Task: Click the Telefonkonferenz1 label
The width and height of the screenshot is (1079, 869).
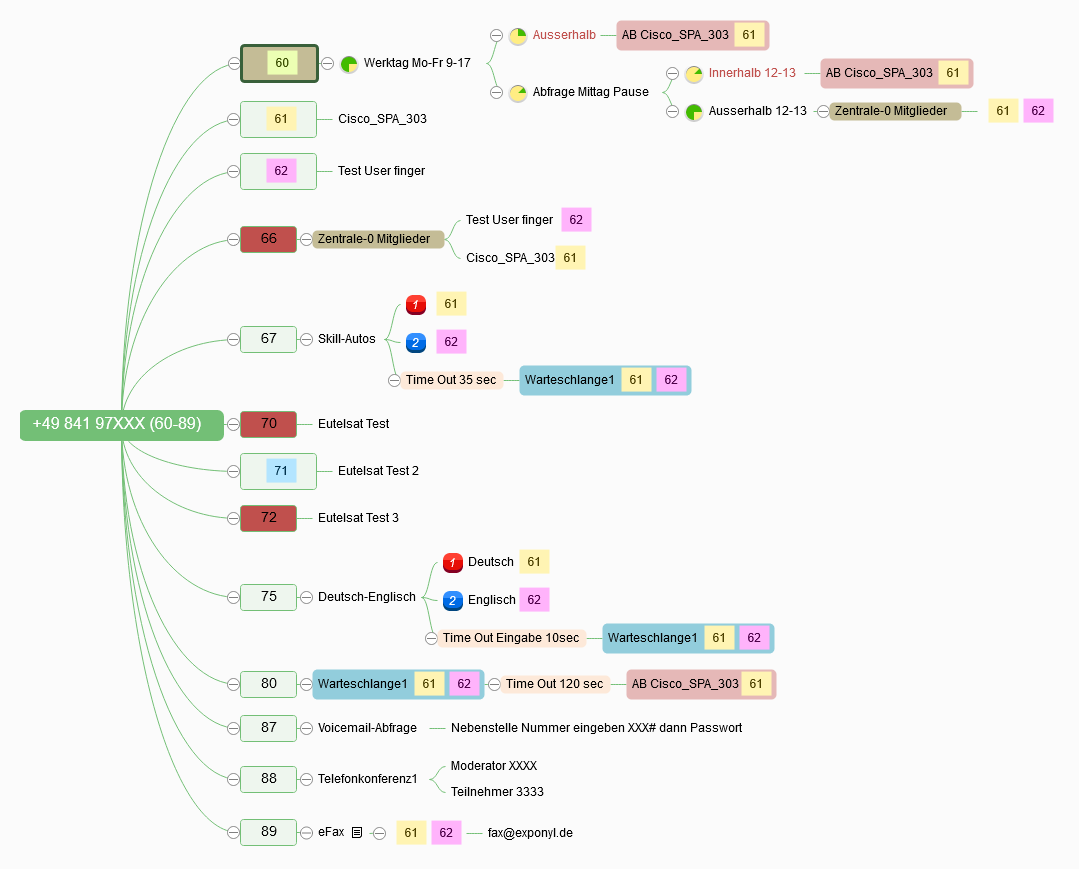Action: tap(367, 780)
